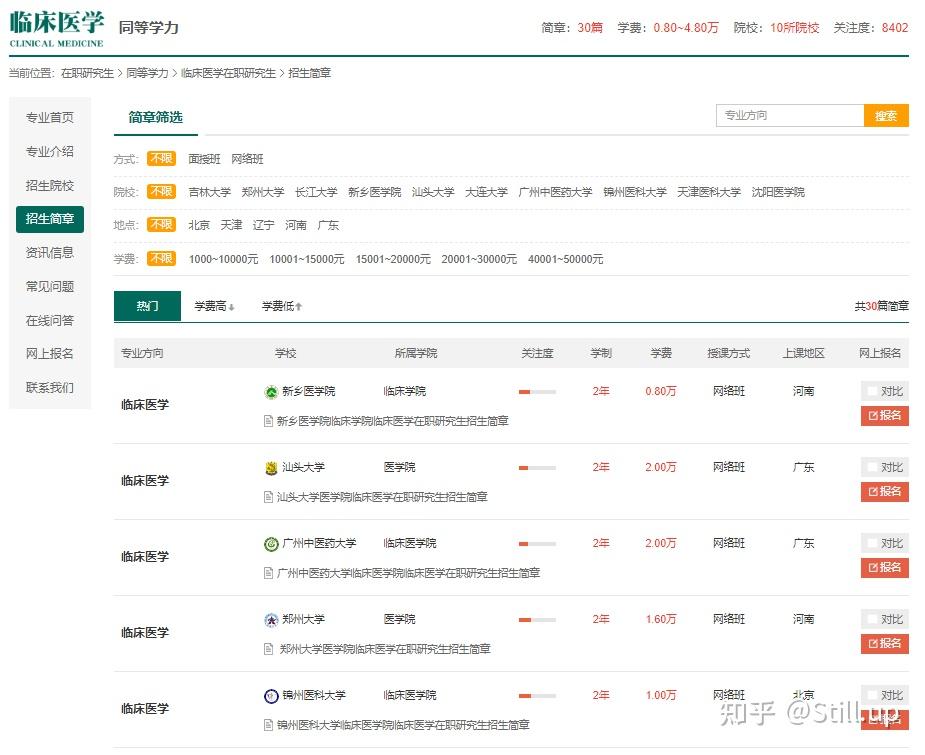Open 联系我们 in the sidebar
The image size is (925, 755).
50,388
